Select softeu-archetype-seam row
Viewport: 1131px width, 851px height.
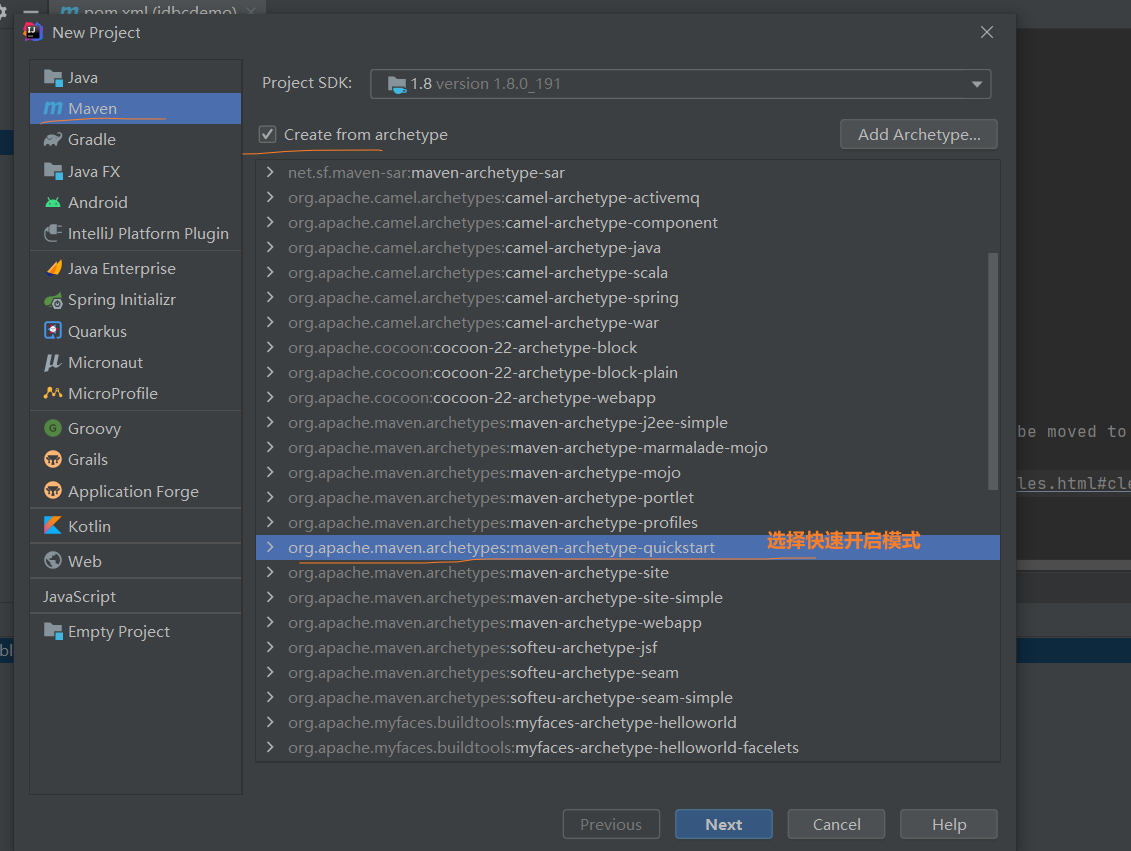click(628, 672)
